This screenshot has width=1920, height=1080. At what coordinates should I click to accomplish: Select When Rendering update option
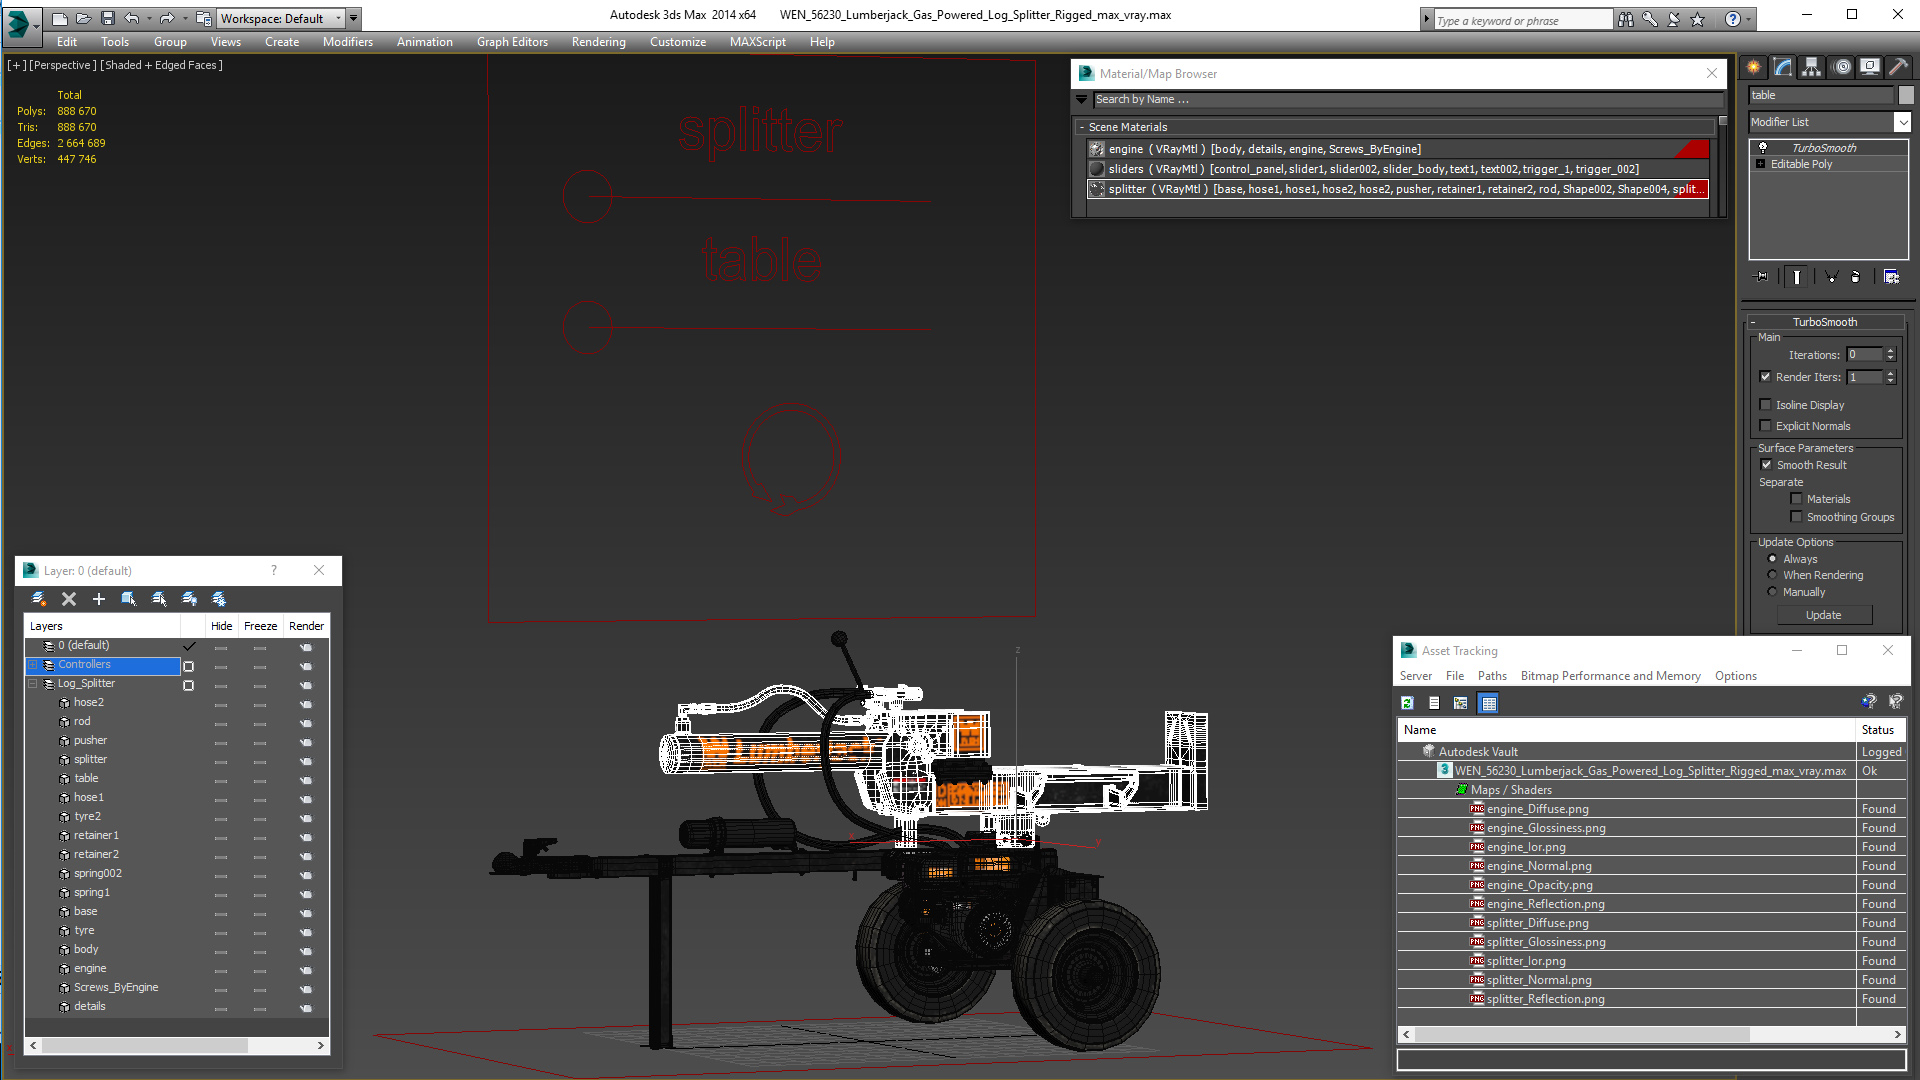tap(1773, 575)
